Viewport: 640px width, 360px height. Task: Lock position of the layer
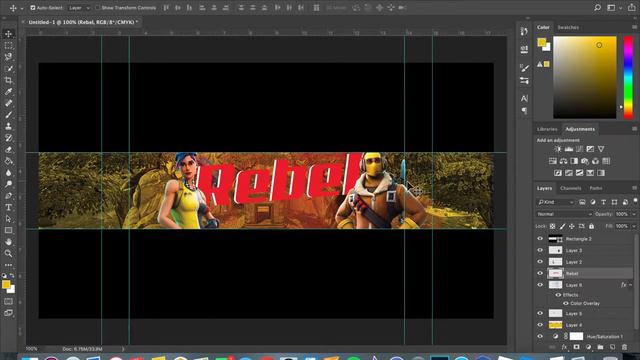coord(572,226)
